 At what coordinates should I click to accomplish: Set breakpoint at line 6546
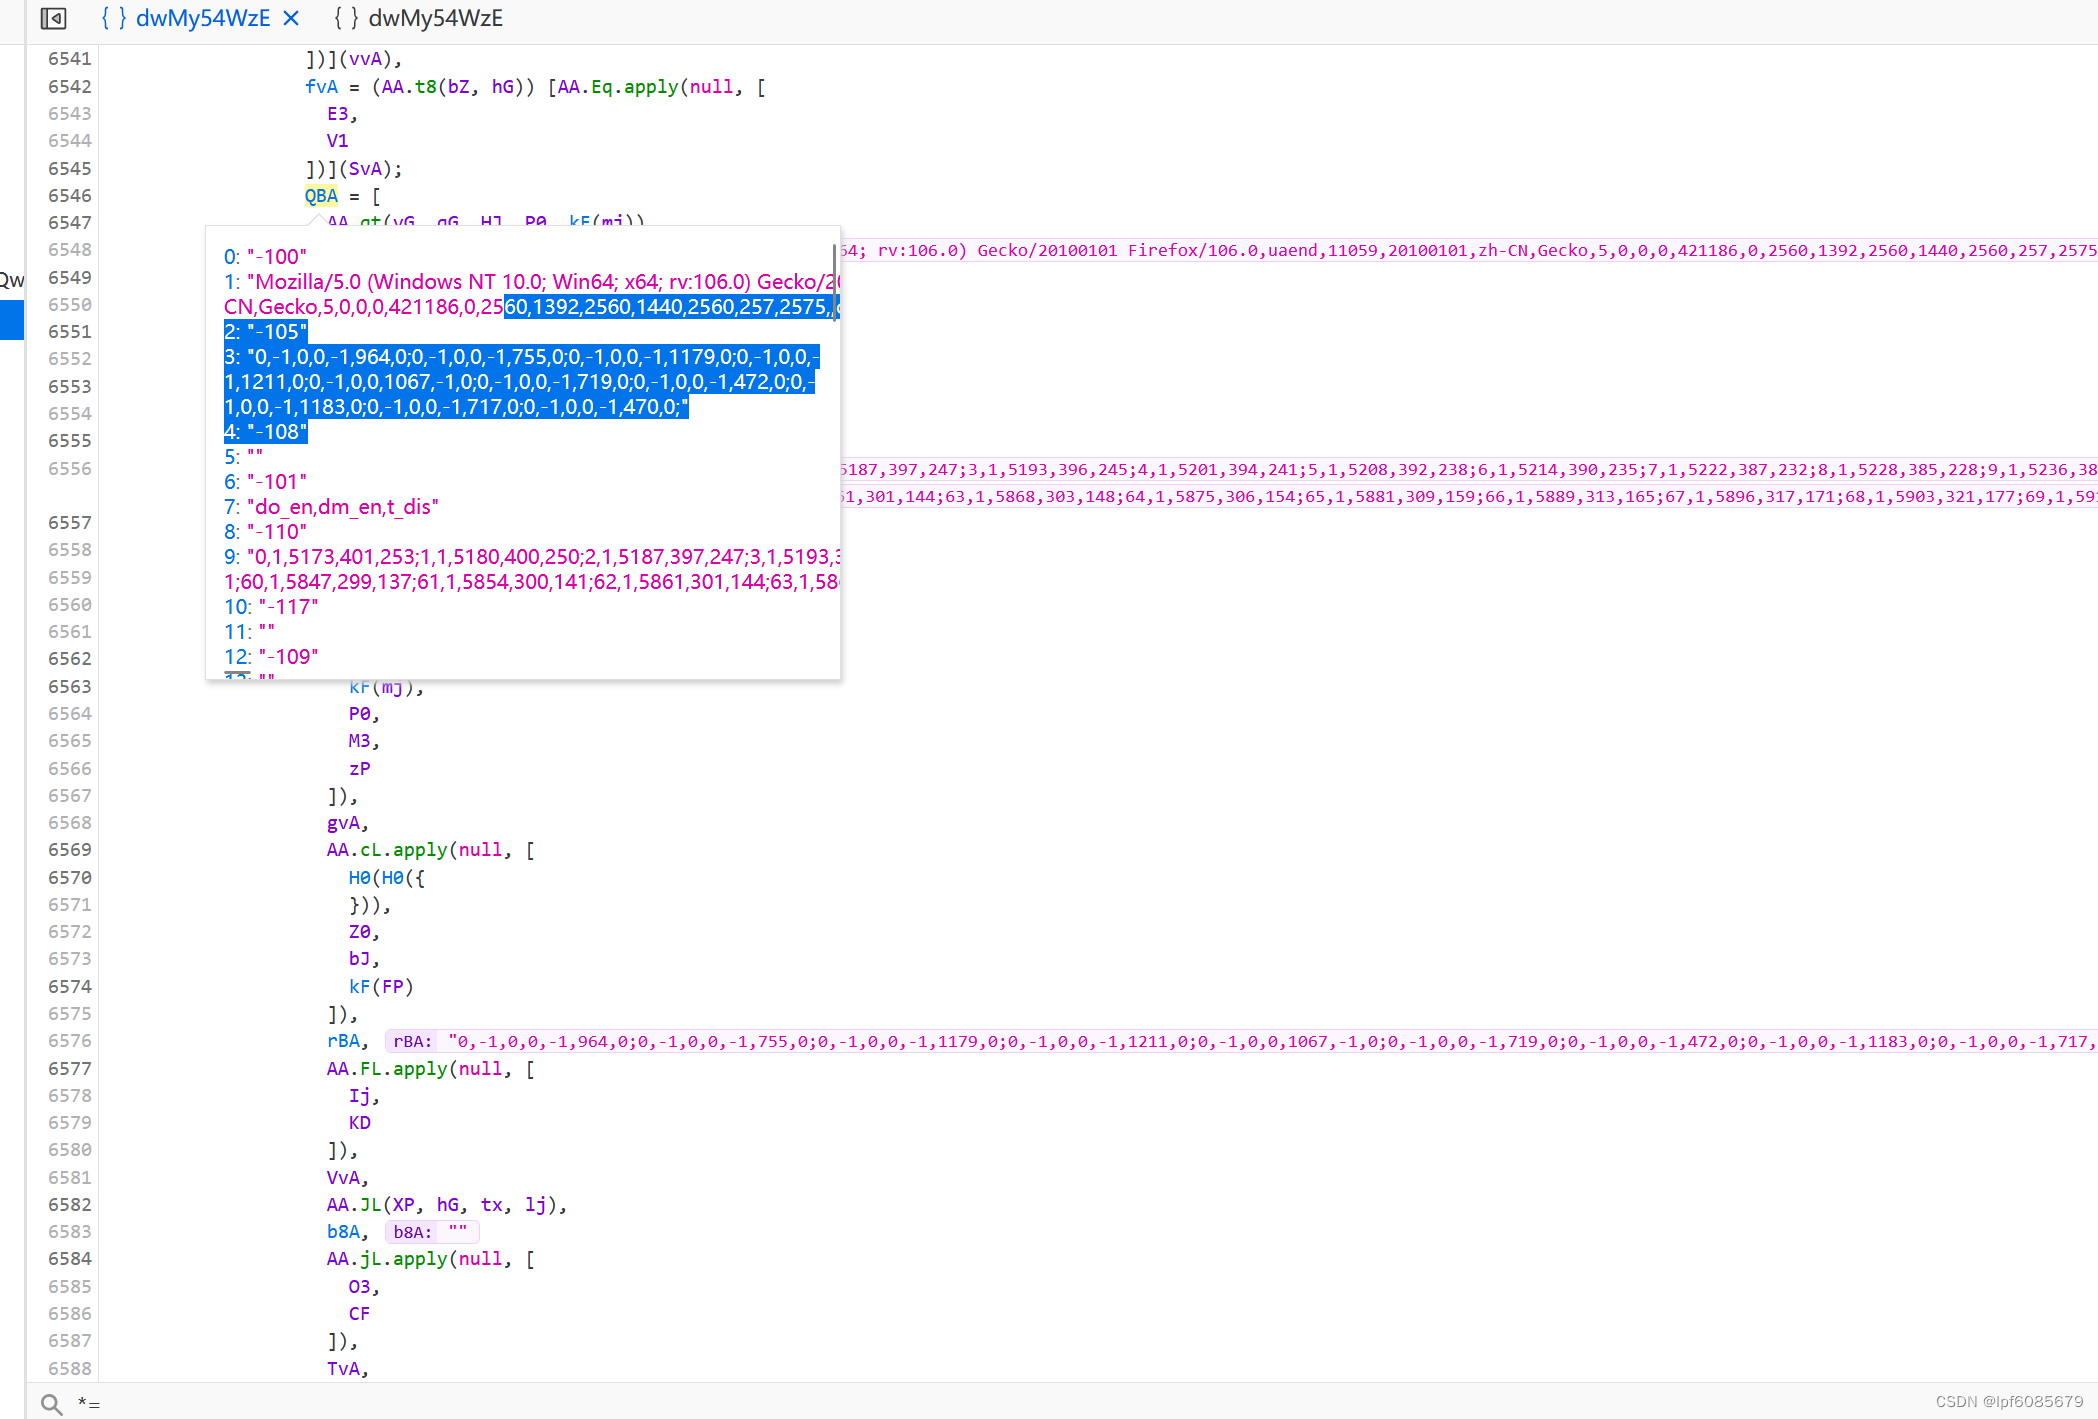pos(69,196)
